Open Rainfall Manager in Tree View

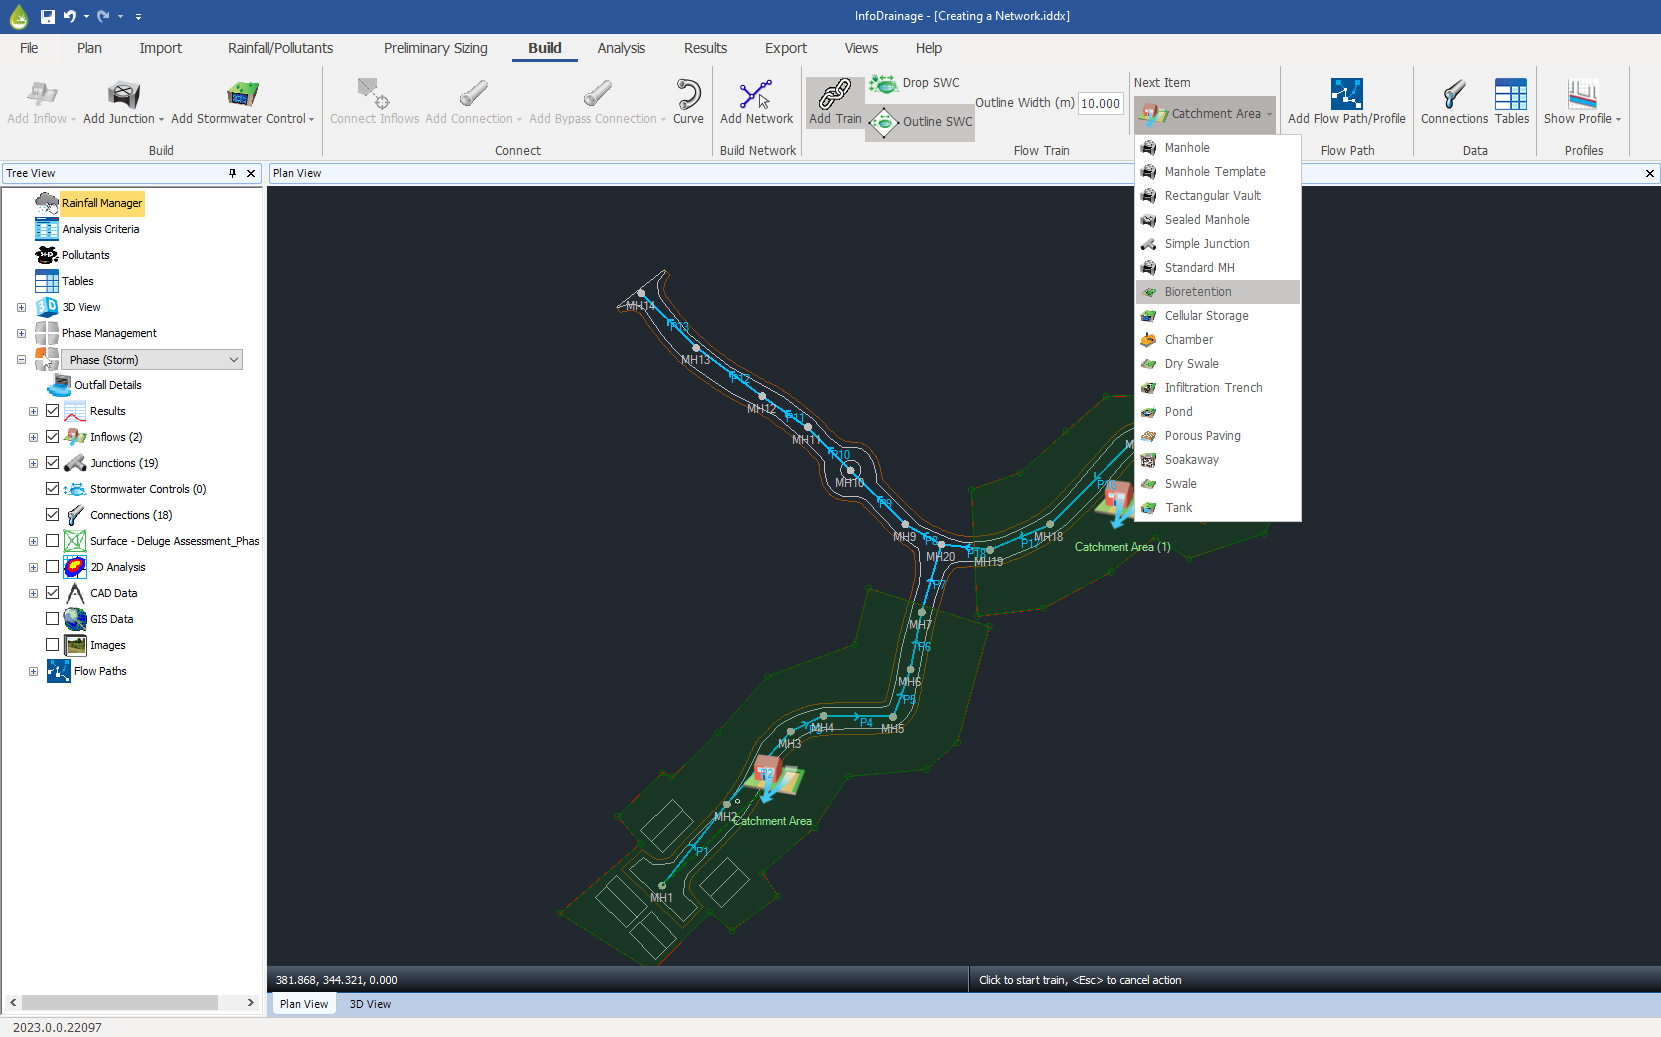pos(102,203)
